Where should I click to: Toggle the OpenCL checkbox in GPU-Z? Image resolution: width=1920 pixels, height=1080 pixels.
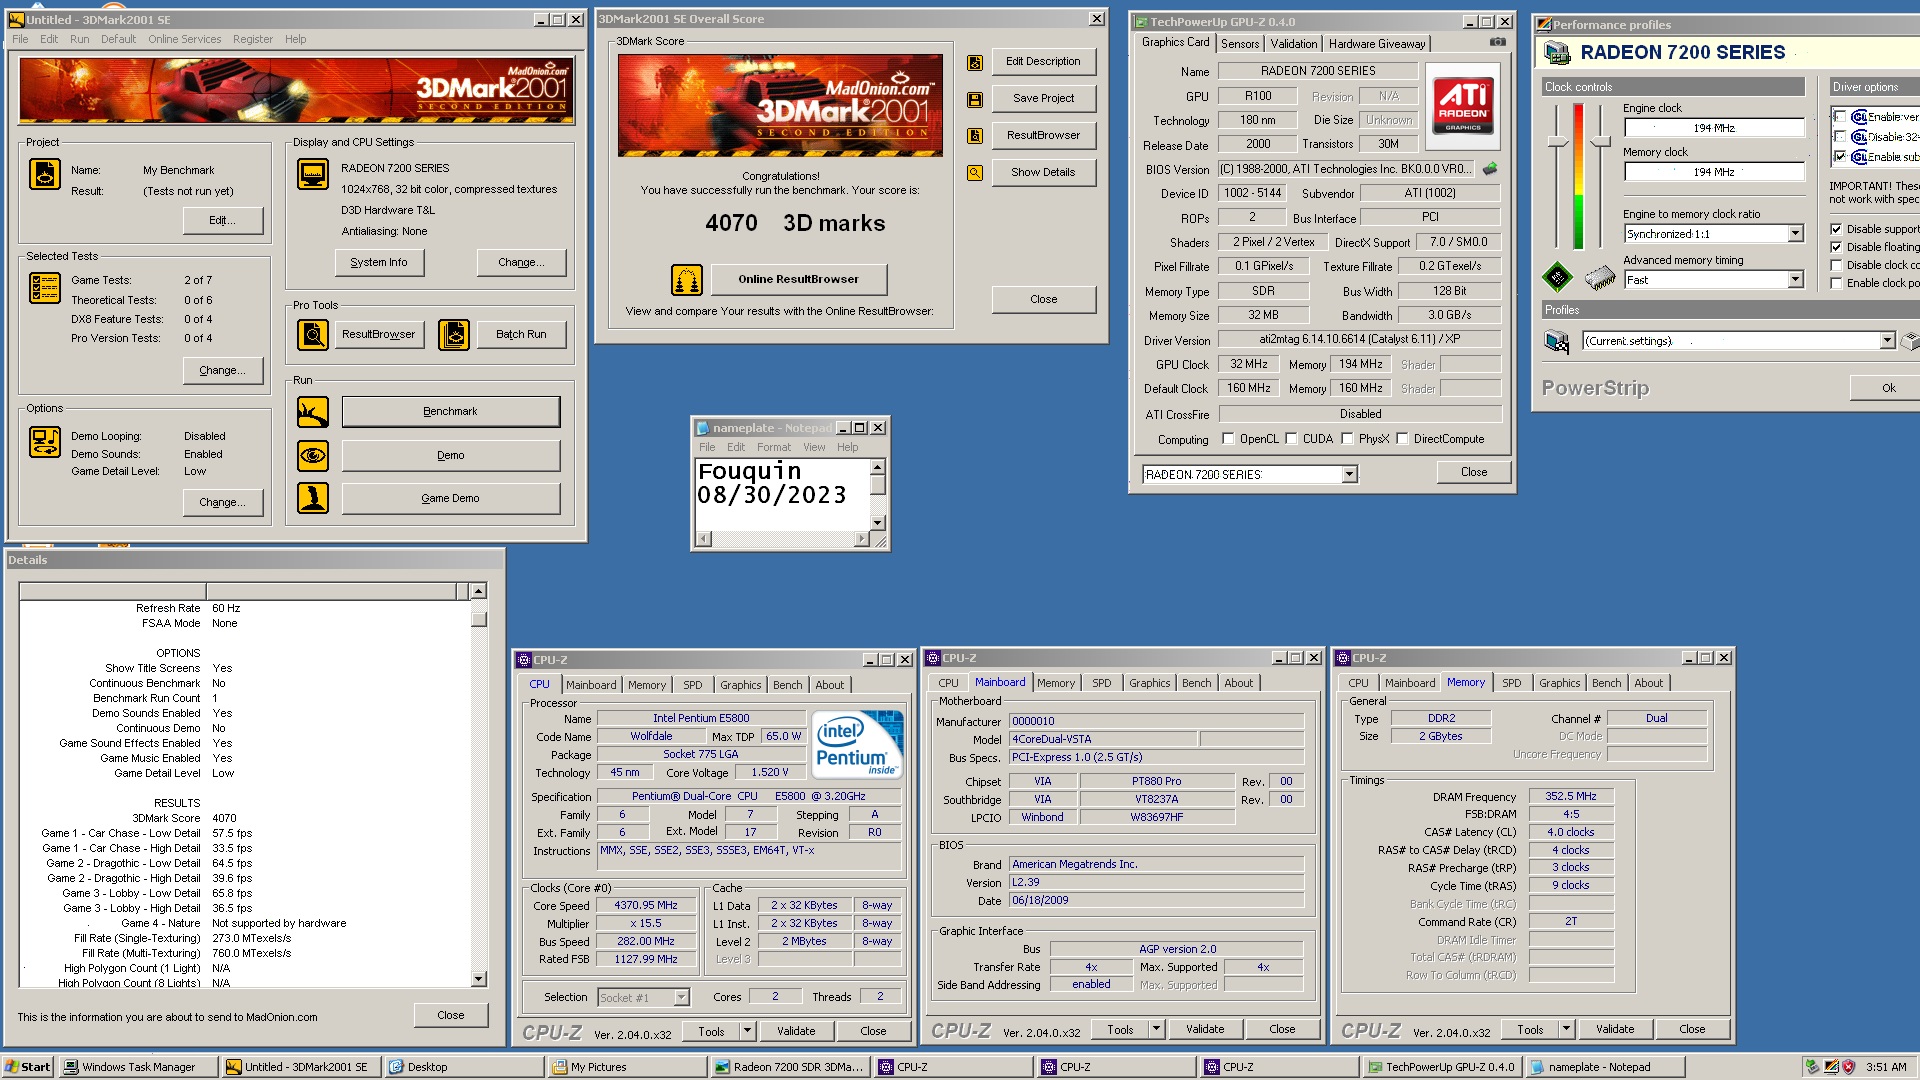click(x=1229, y=439)
